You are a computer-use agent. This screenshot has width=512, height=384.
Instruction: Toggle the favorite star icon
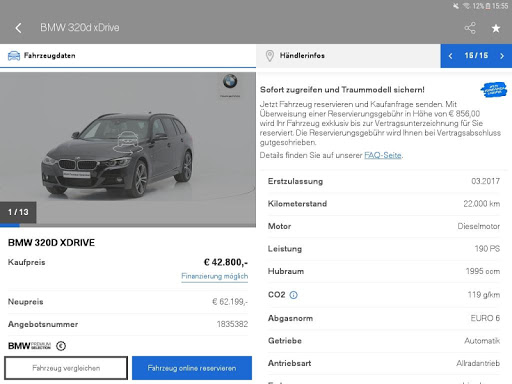point(496,28)
